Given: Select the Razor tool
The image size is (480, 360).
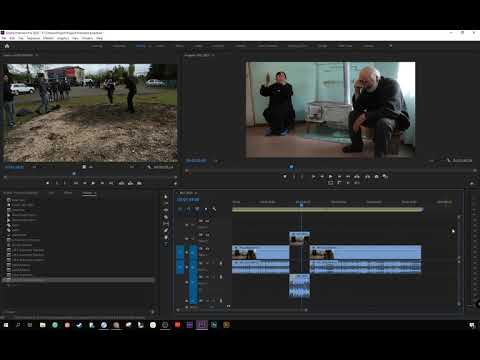Looking at the screenshot, I should tap(166, 217).
